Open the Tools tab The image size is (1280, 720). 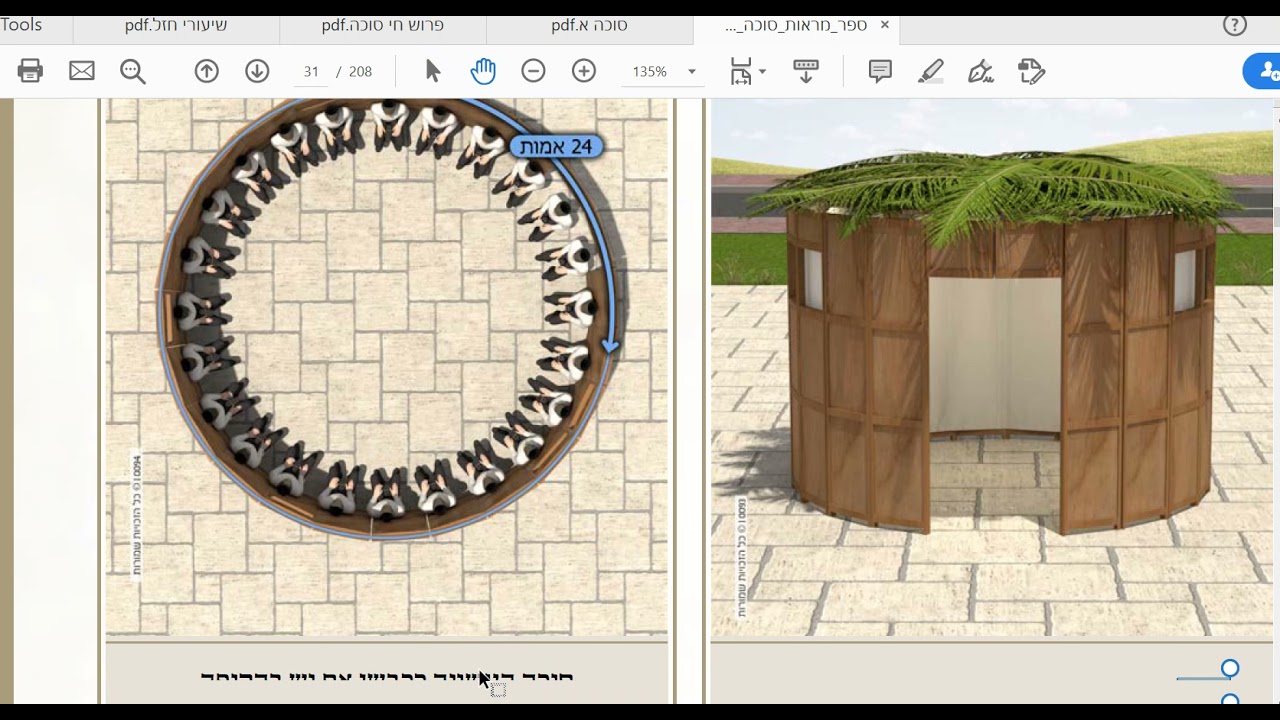tap(21, 25)
